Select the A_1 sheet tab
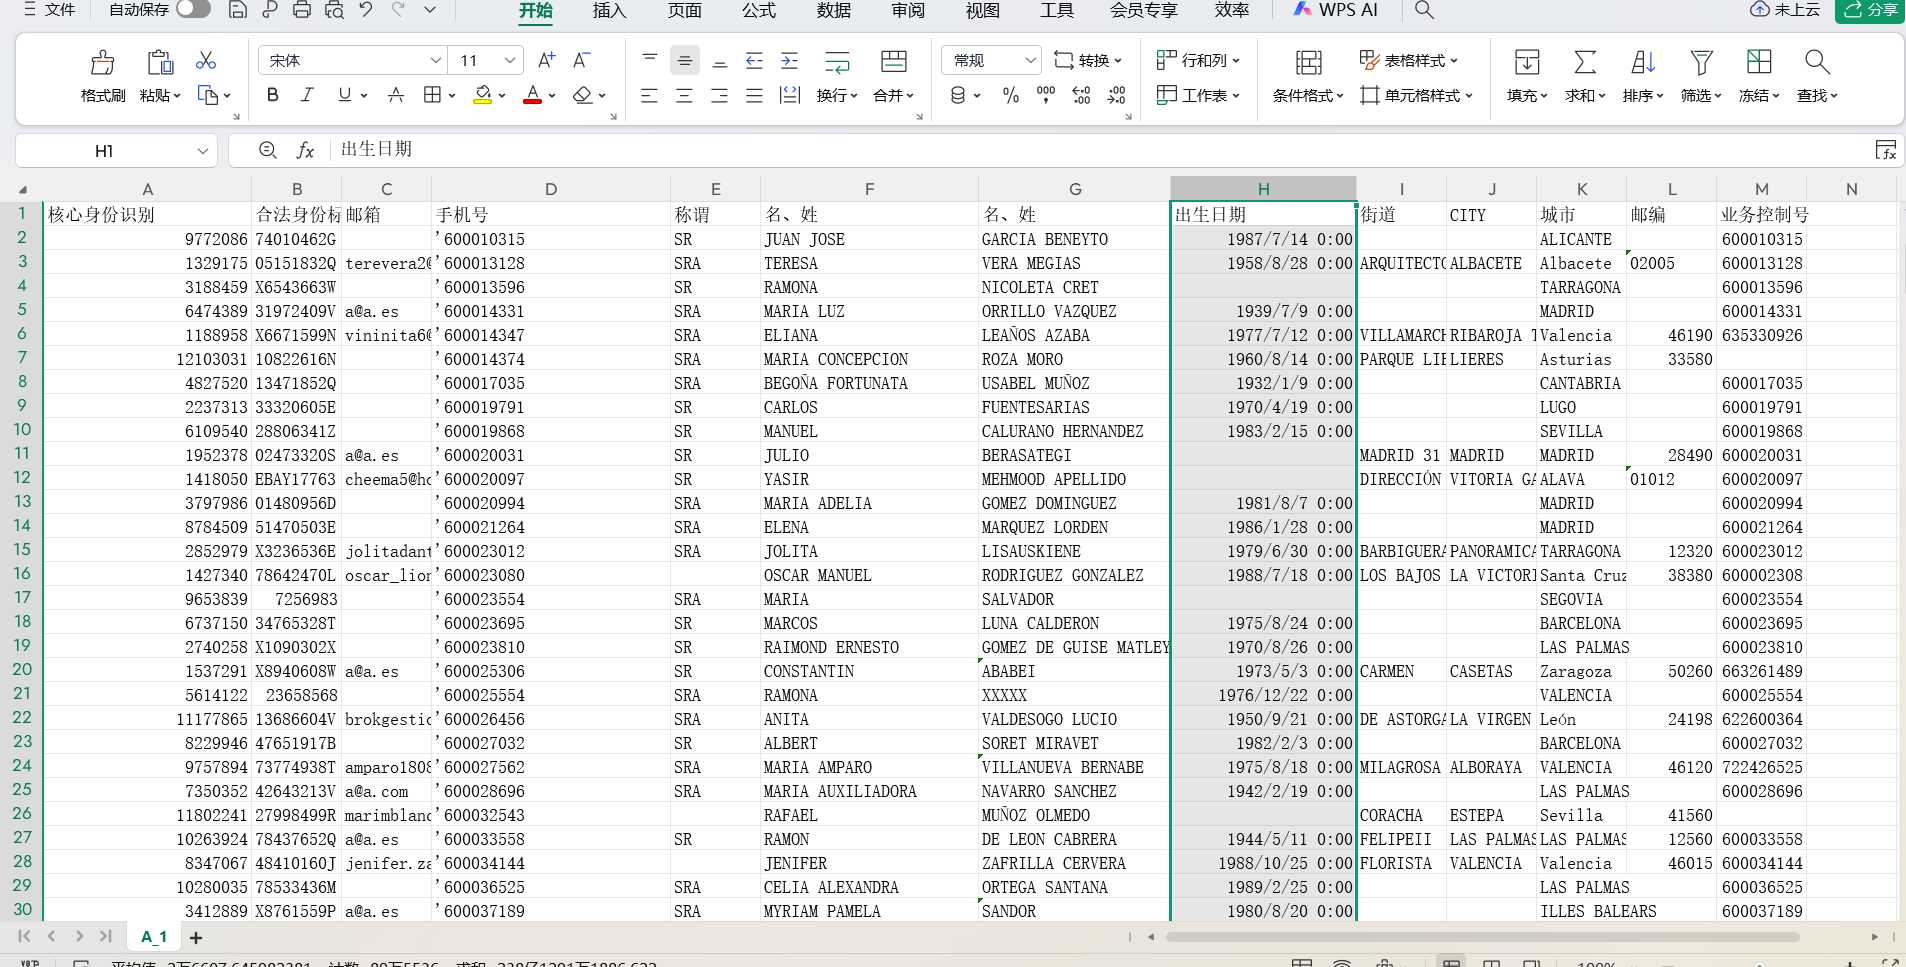This screenshot has height=967, width=1906. tap(154, 937)
